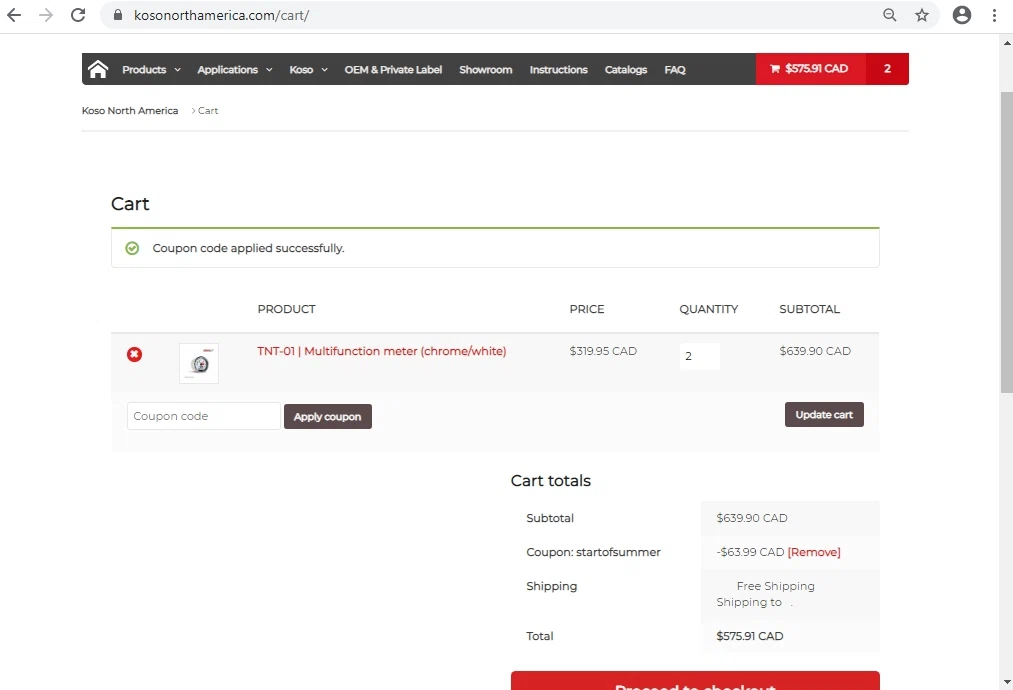1013x690 pixels.
Task: Open the FAQ menu item
Action: point(674,70)
